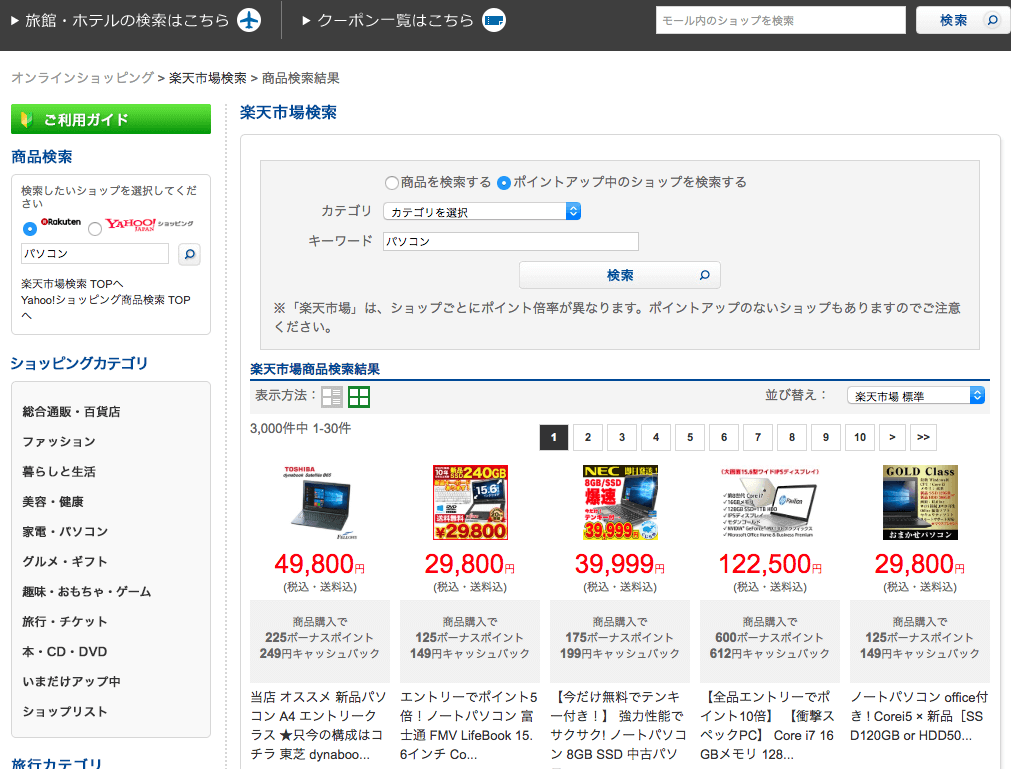Open the 並び替え sort dropdown
This screenshot has width=1011, height=769.
pyautogui.click(x=916, y=396)
